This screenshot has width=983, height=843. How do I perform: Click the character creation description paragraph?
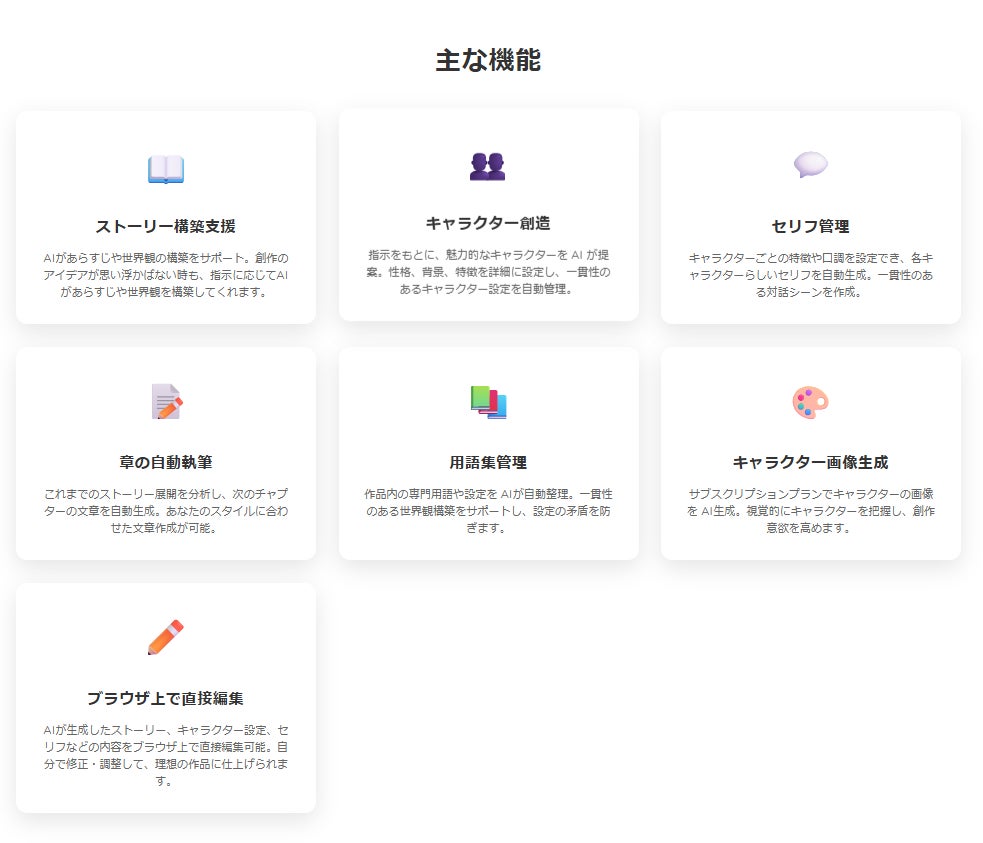coord(488,272)
